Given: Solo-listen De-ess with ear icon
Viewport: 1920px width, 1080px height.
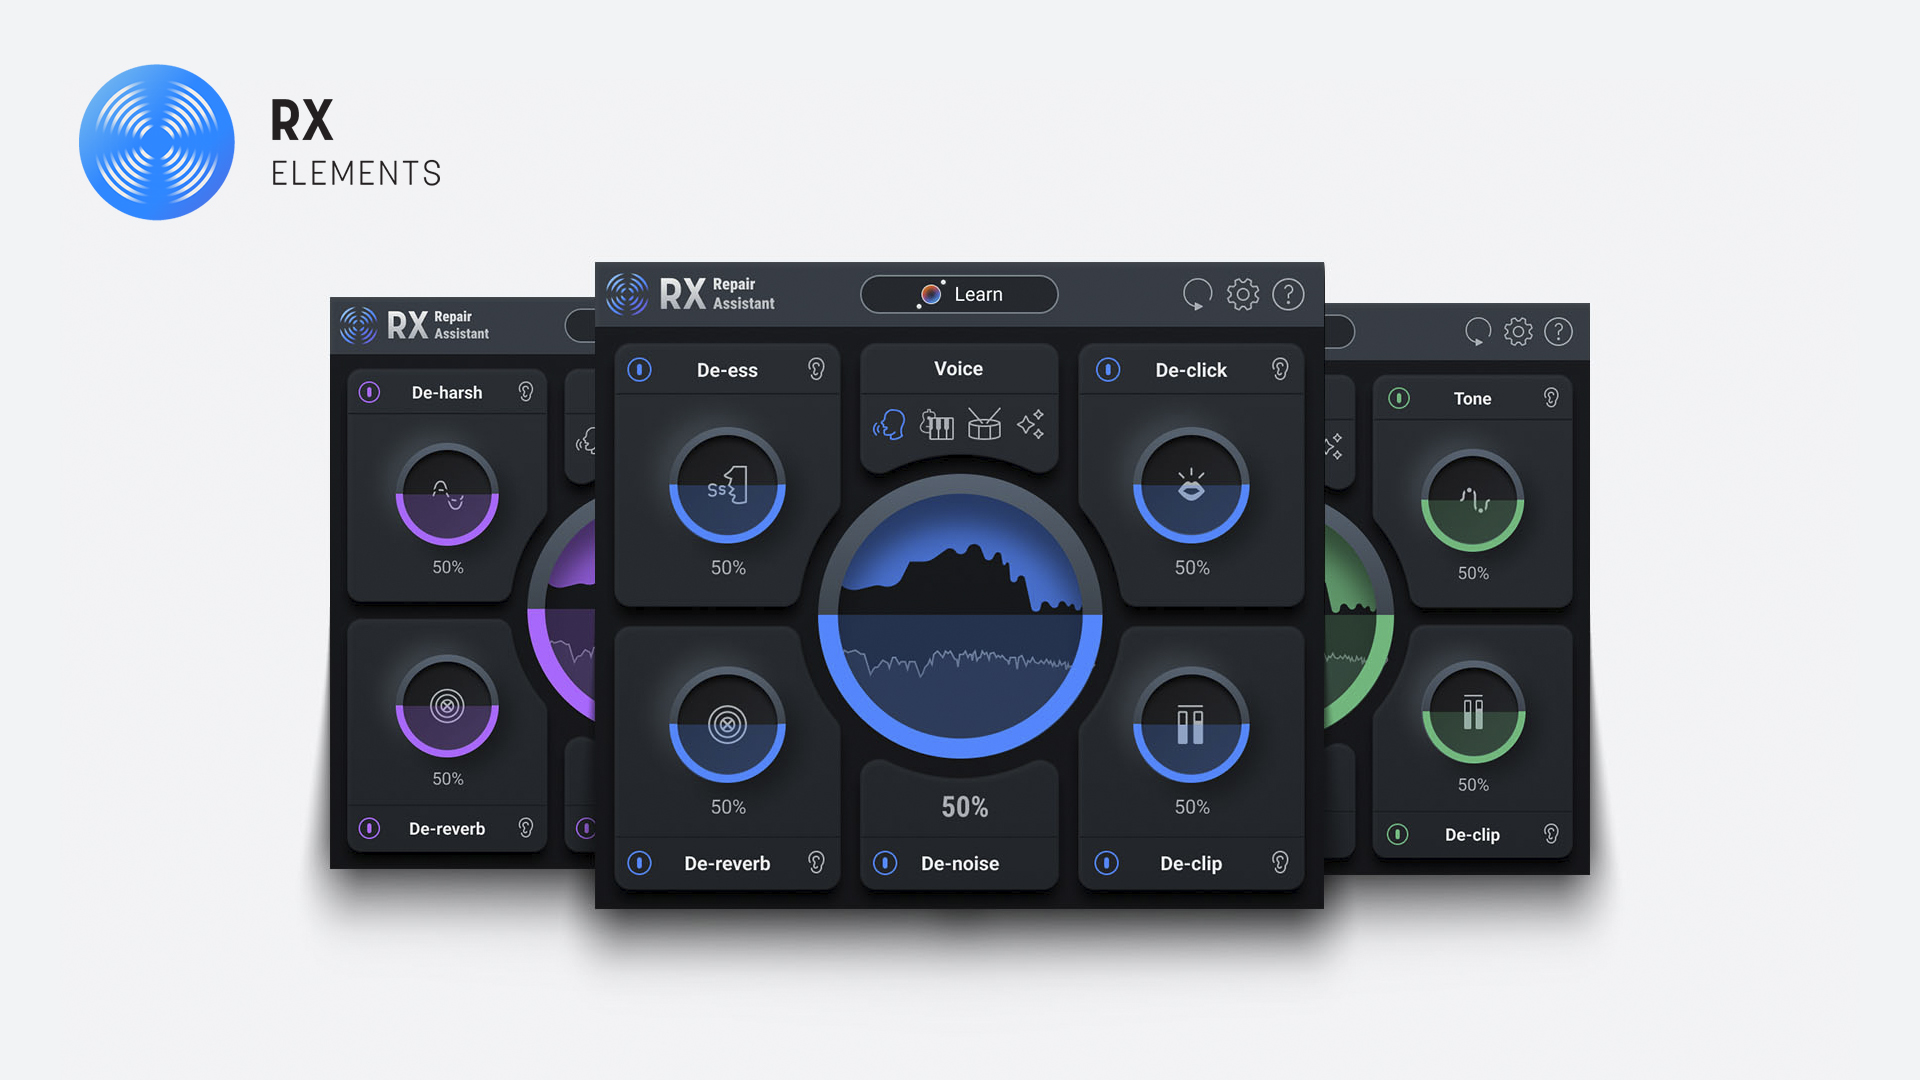Looking at the screenshot, I should pyautogui.click(x=816, y=370).
